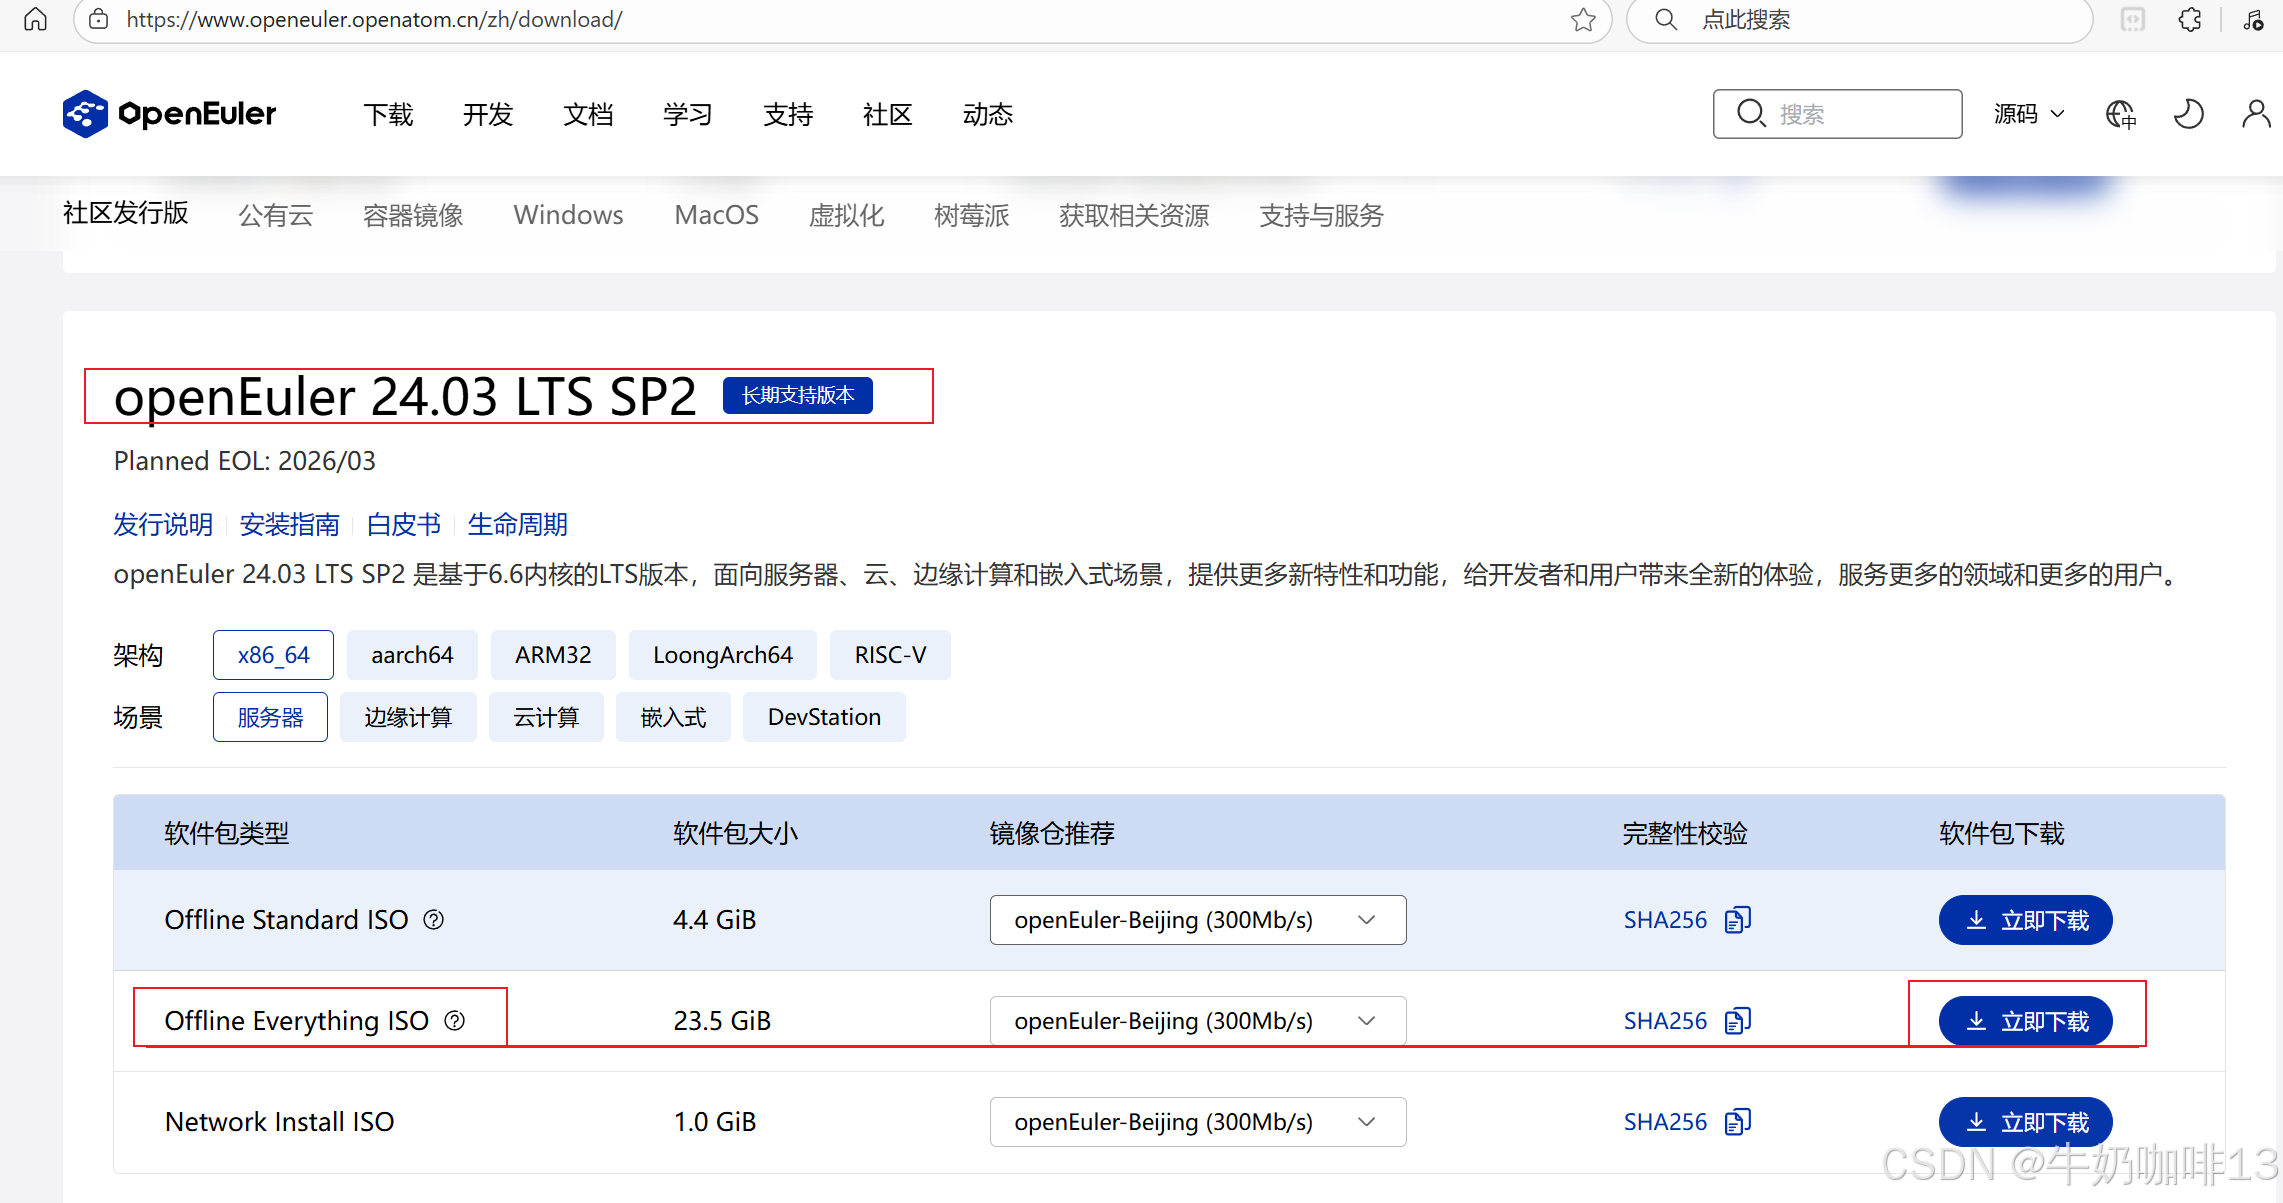Click the user account icon
The image size is (2283, 1203).
(x=2256, y=114)
